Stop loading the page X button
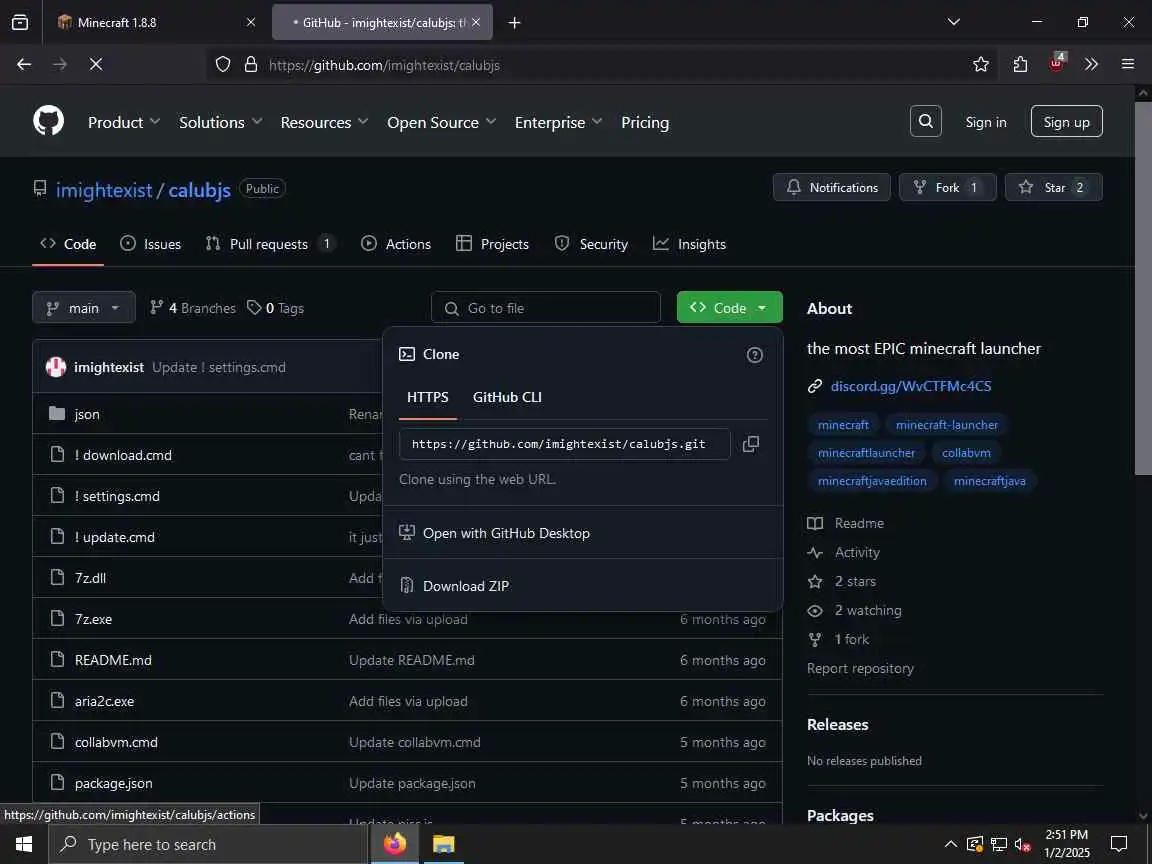 [96, 65]
